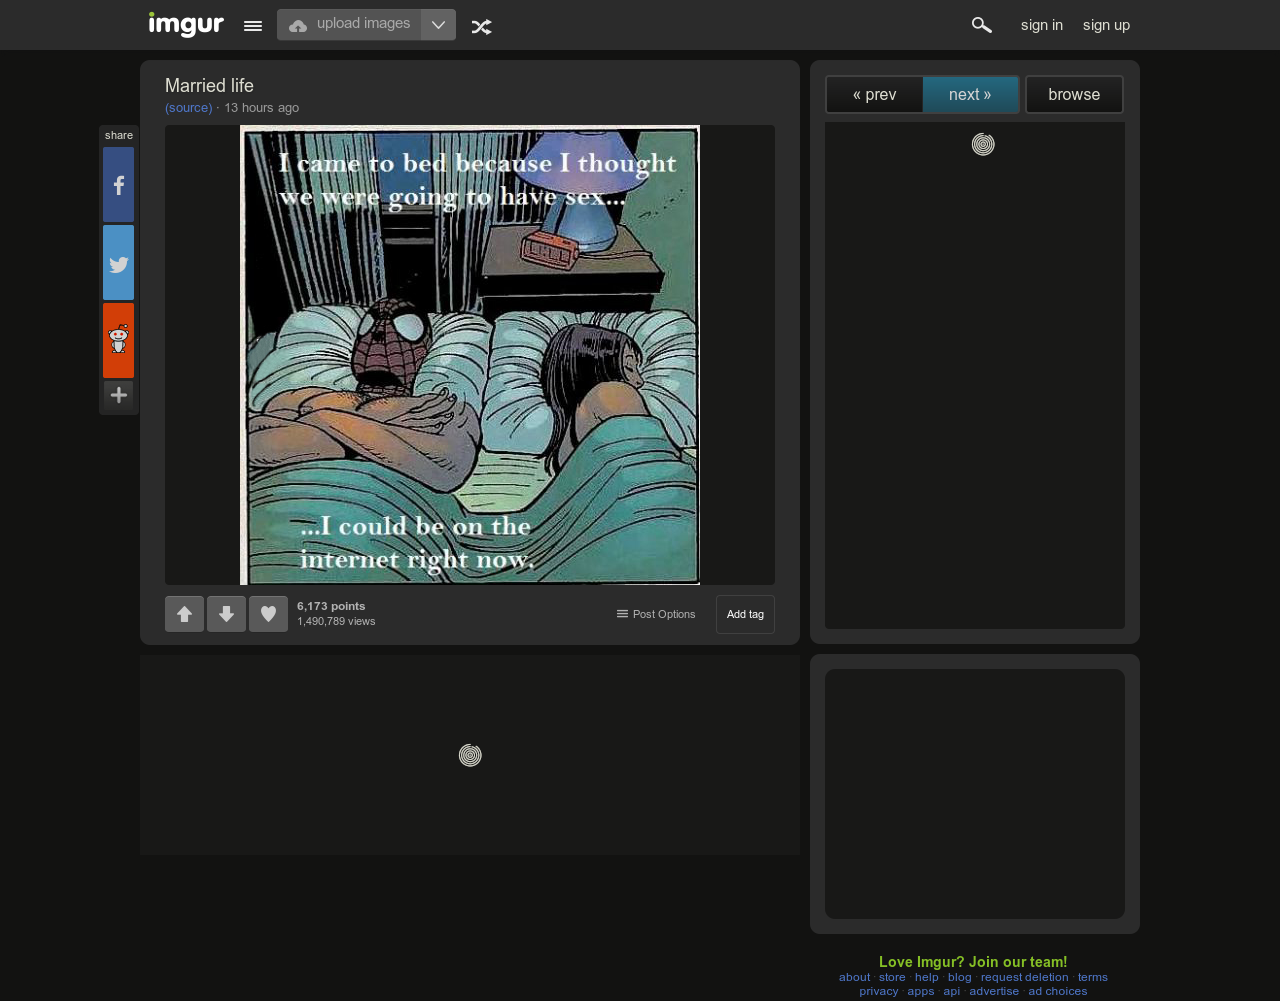Upvote the Married life post
Image resolution: width=1280 pixels, height=1001 pixels.
click(x=184, y=614)
